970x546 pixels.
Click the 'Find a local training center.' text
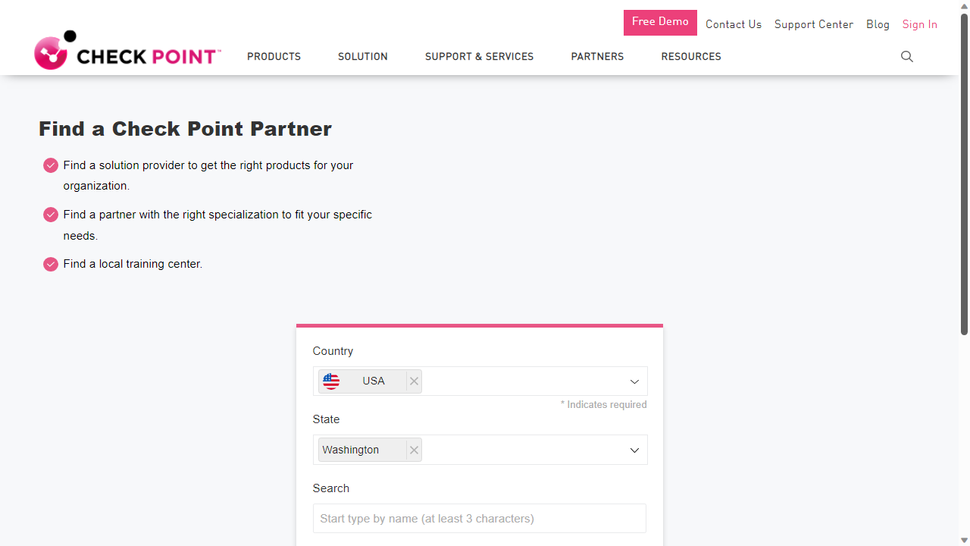[x=132, y=264]
